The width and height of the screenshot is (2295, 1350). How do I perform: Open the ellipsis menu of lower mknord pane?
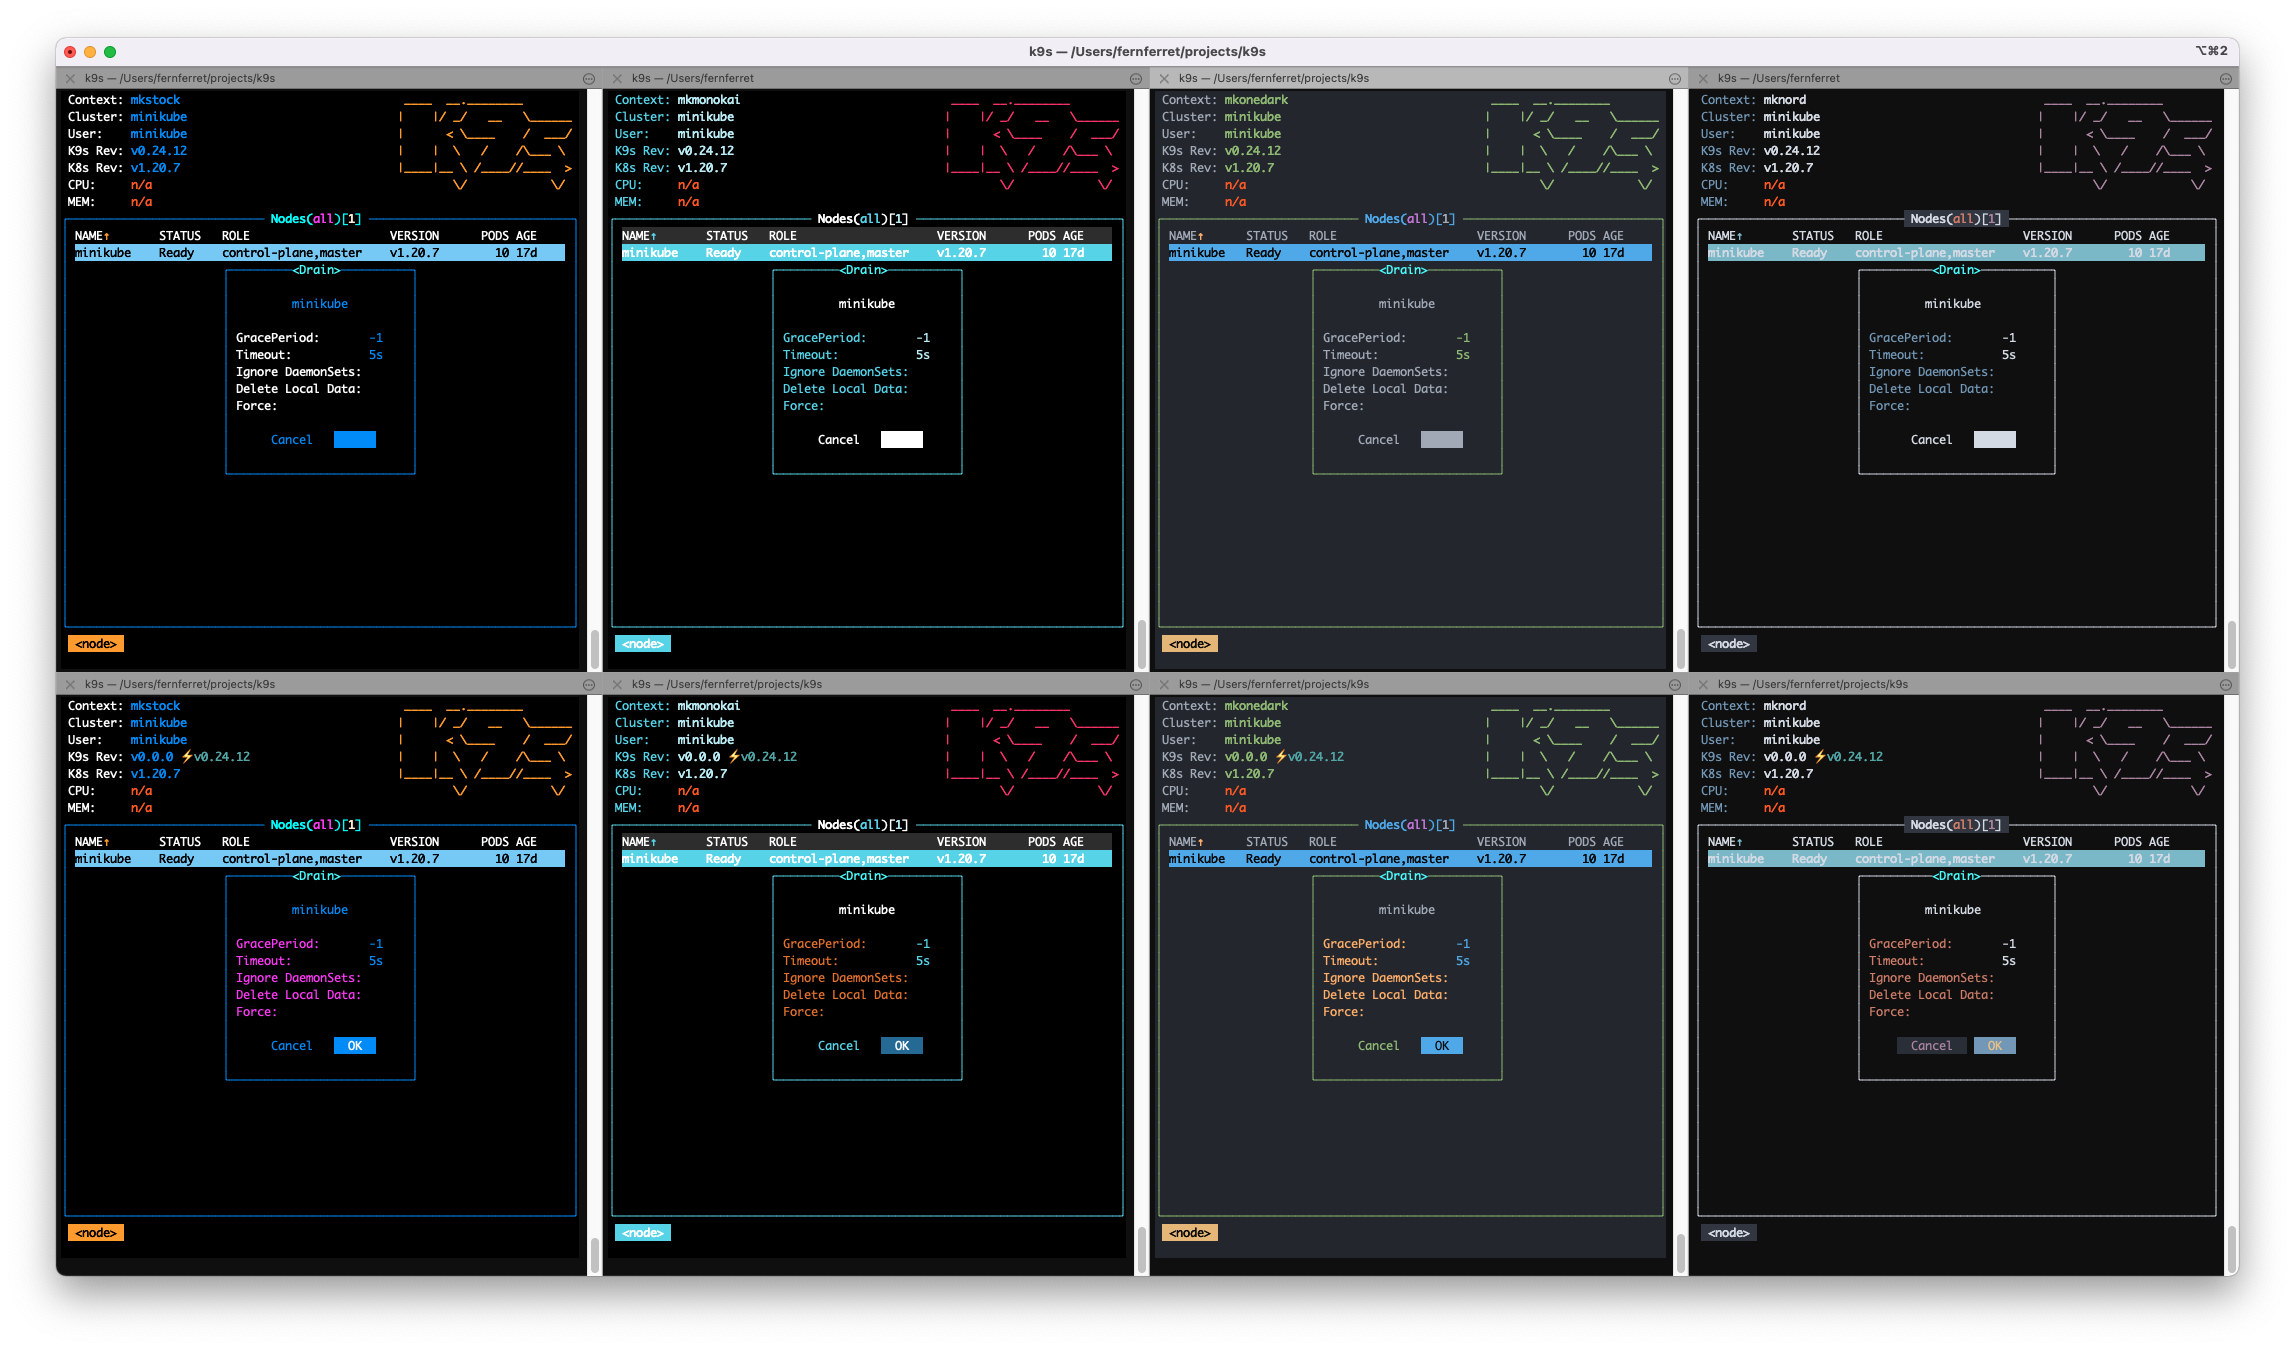coord(2226,685)
